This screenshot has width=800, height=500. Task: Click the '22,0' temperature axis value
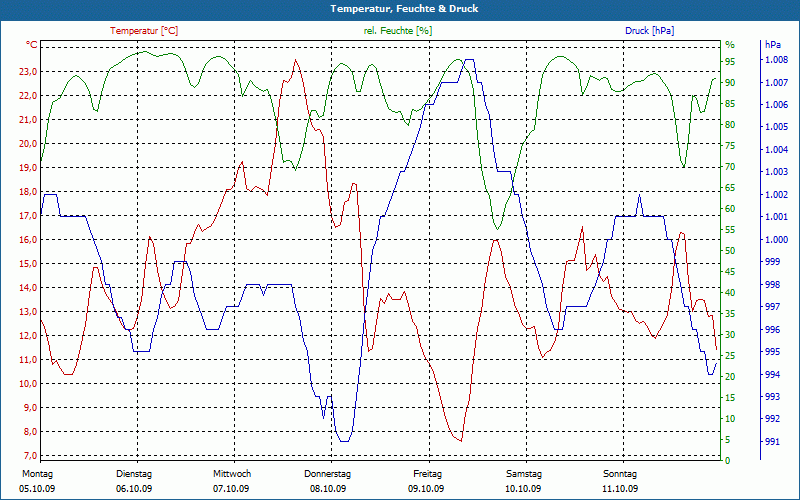pos(28,96)
